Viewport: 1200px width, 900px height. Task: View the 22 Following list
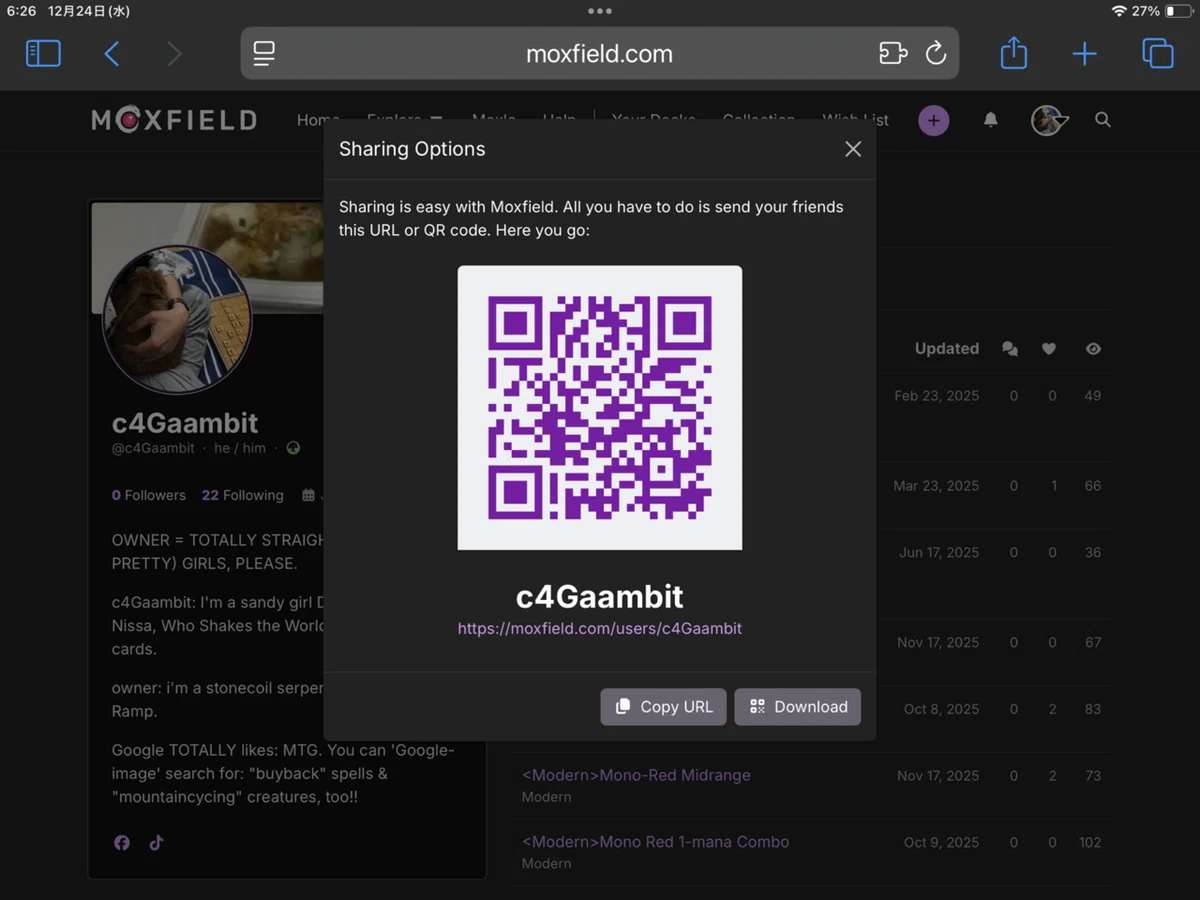(x=242, y=495)
